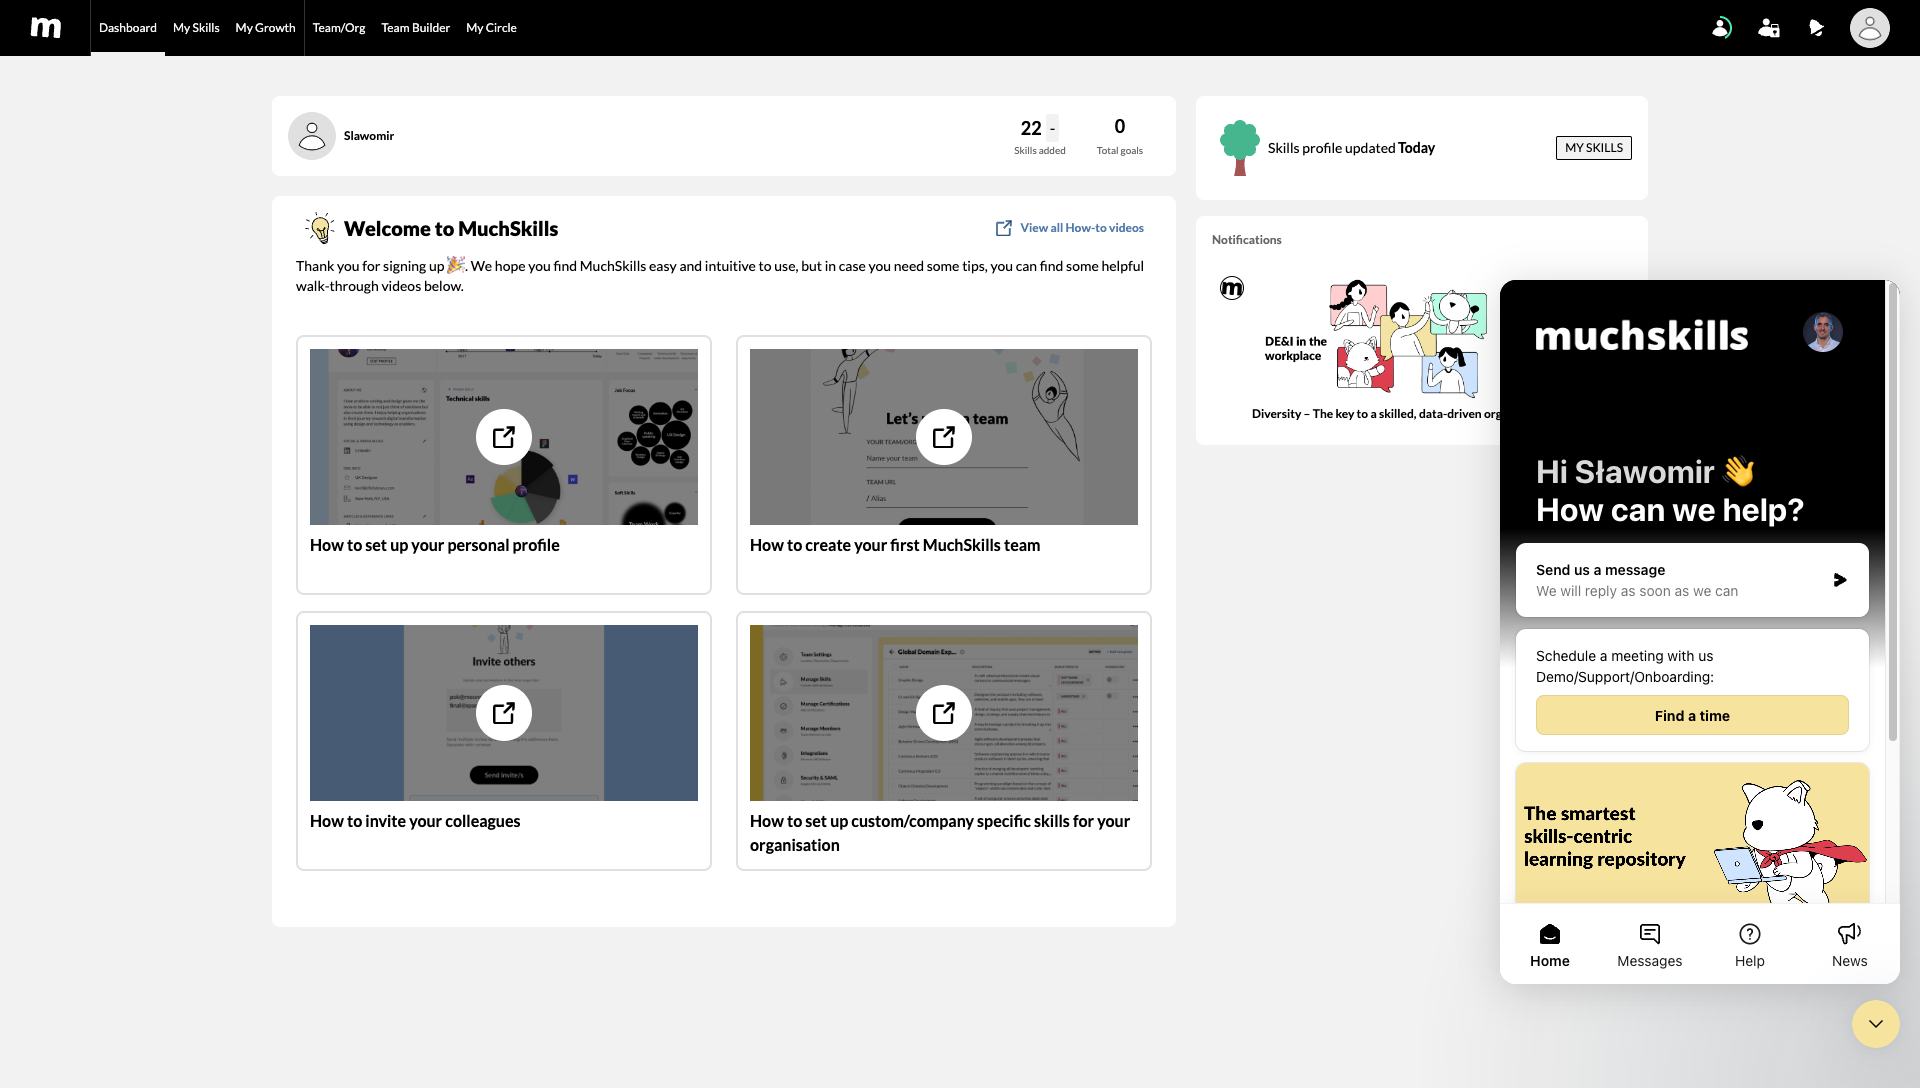Open View all How-to videos link
Screen dimensions: 1920x1088
click(1081, 228)
